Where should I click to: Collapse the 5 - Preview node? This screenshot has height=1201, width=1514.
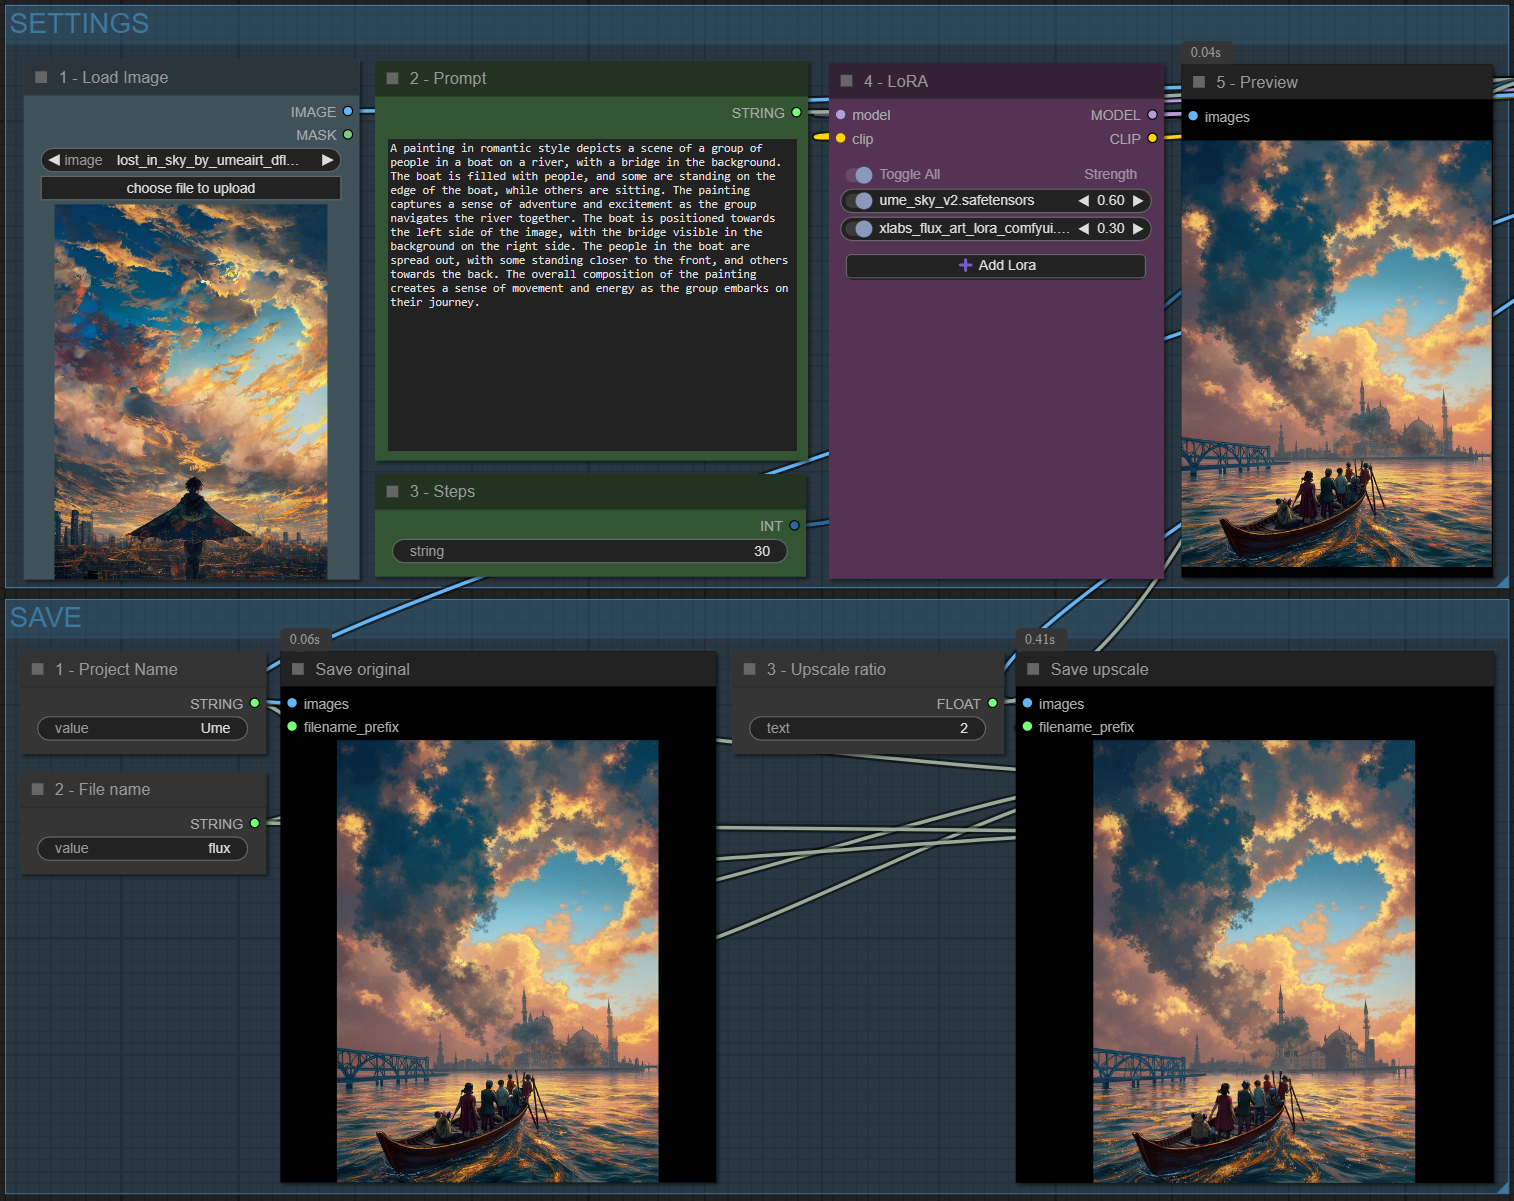click(1198, 82)
